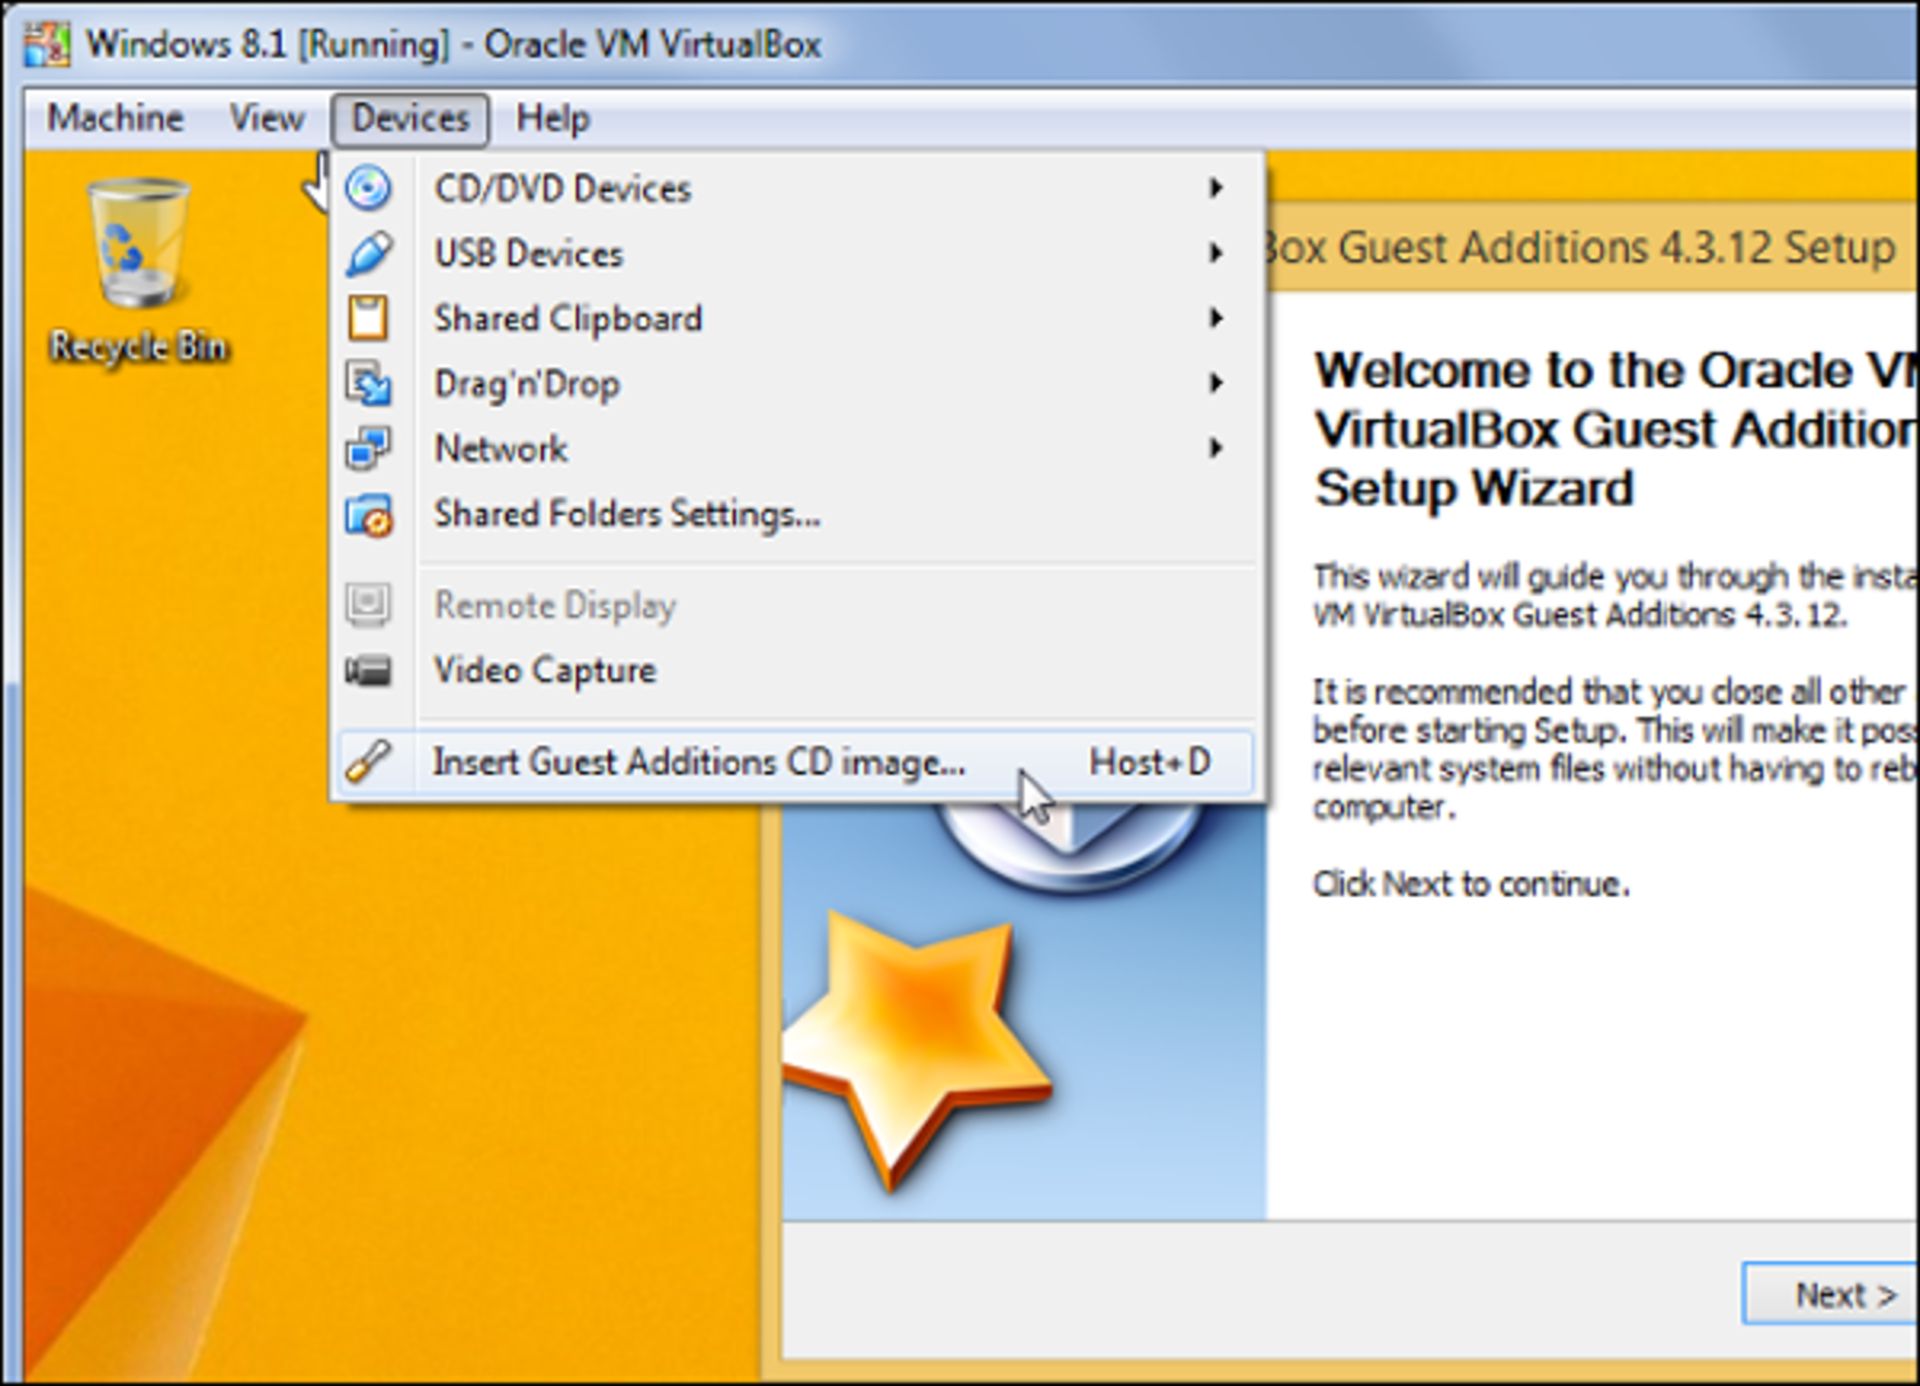1920x1386 pixels.
Task: Open the Help menu
Action: [552, 119]
